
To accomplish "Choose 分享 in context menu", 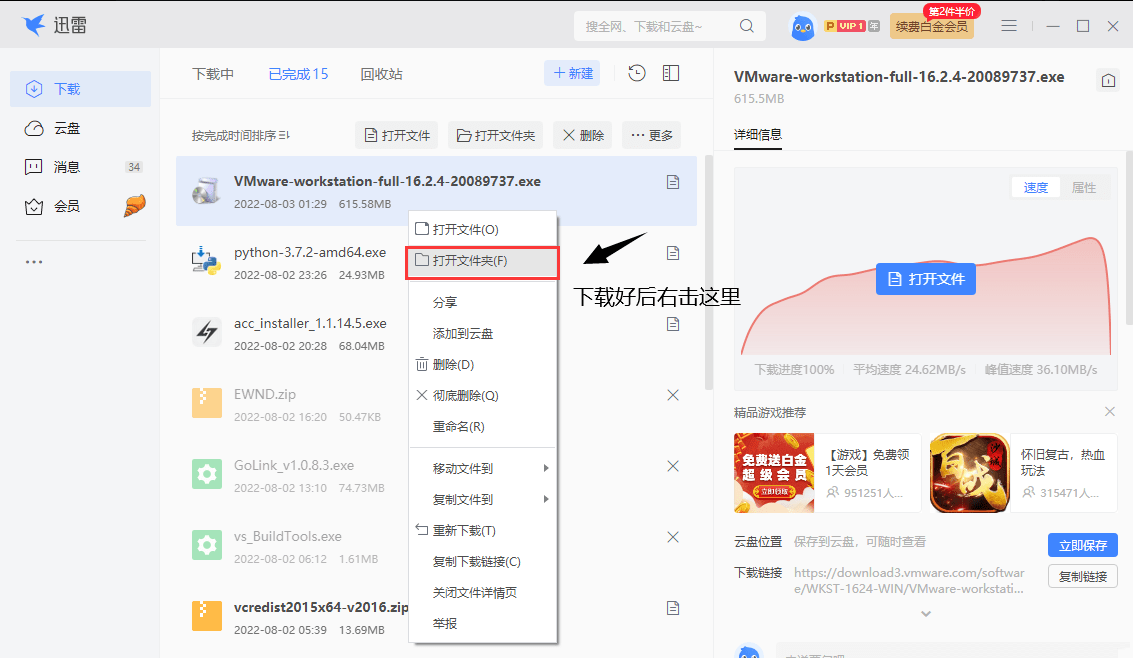I will [483, 302].
